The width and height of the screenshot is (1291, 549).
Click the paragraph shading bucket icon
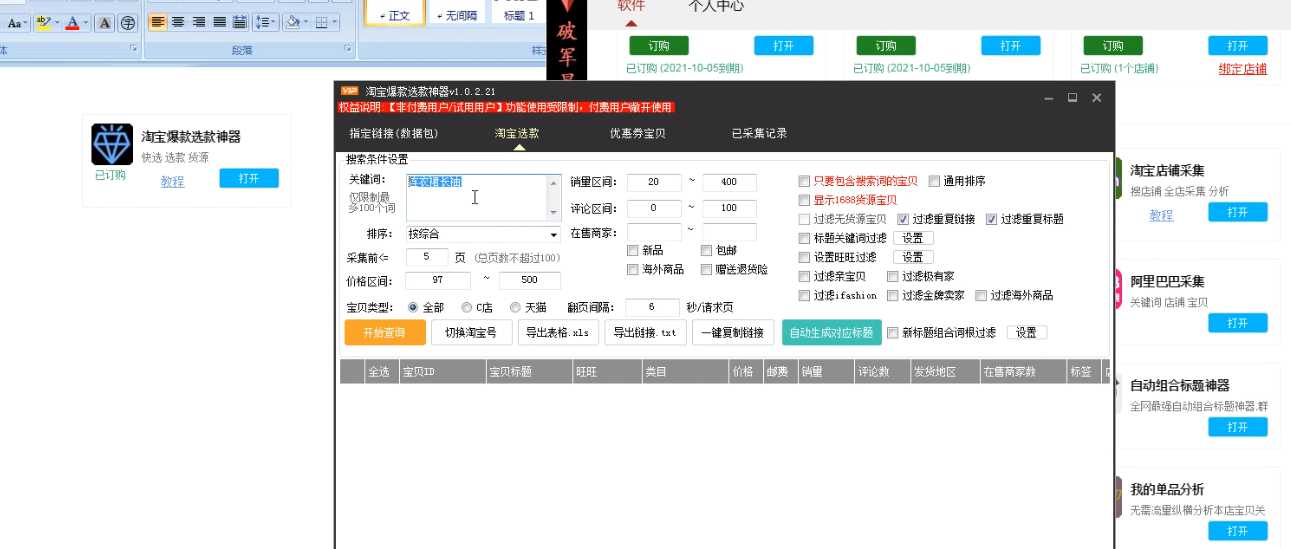(x=292, y=22)
